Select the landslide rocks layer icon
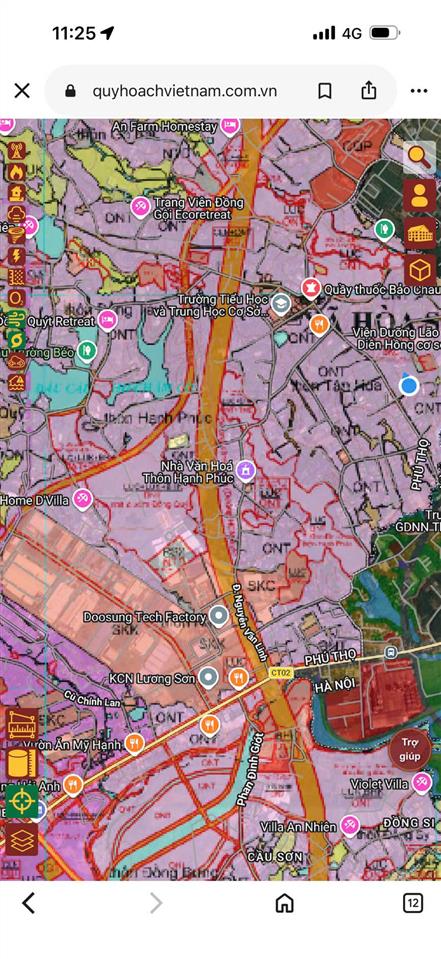Image resolution: width=441 pixels, height=959 pixels. click(x=16, y=361)
